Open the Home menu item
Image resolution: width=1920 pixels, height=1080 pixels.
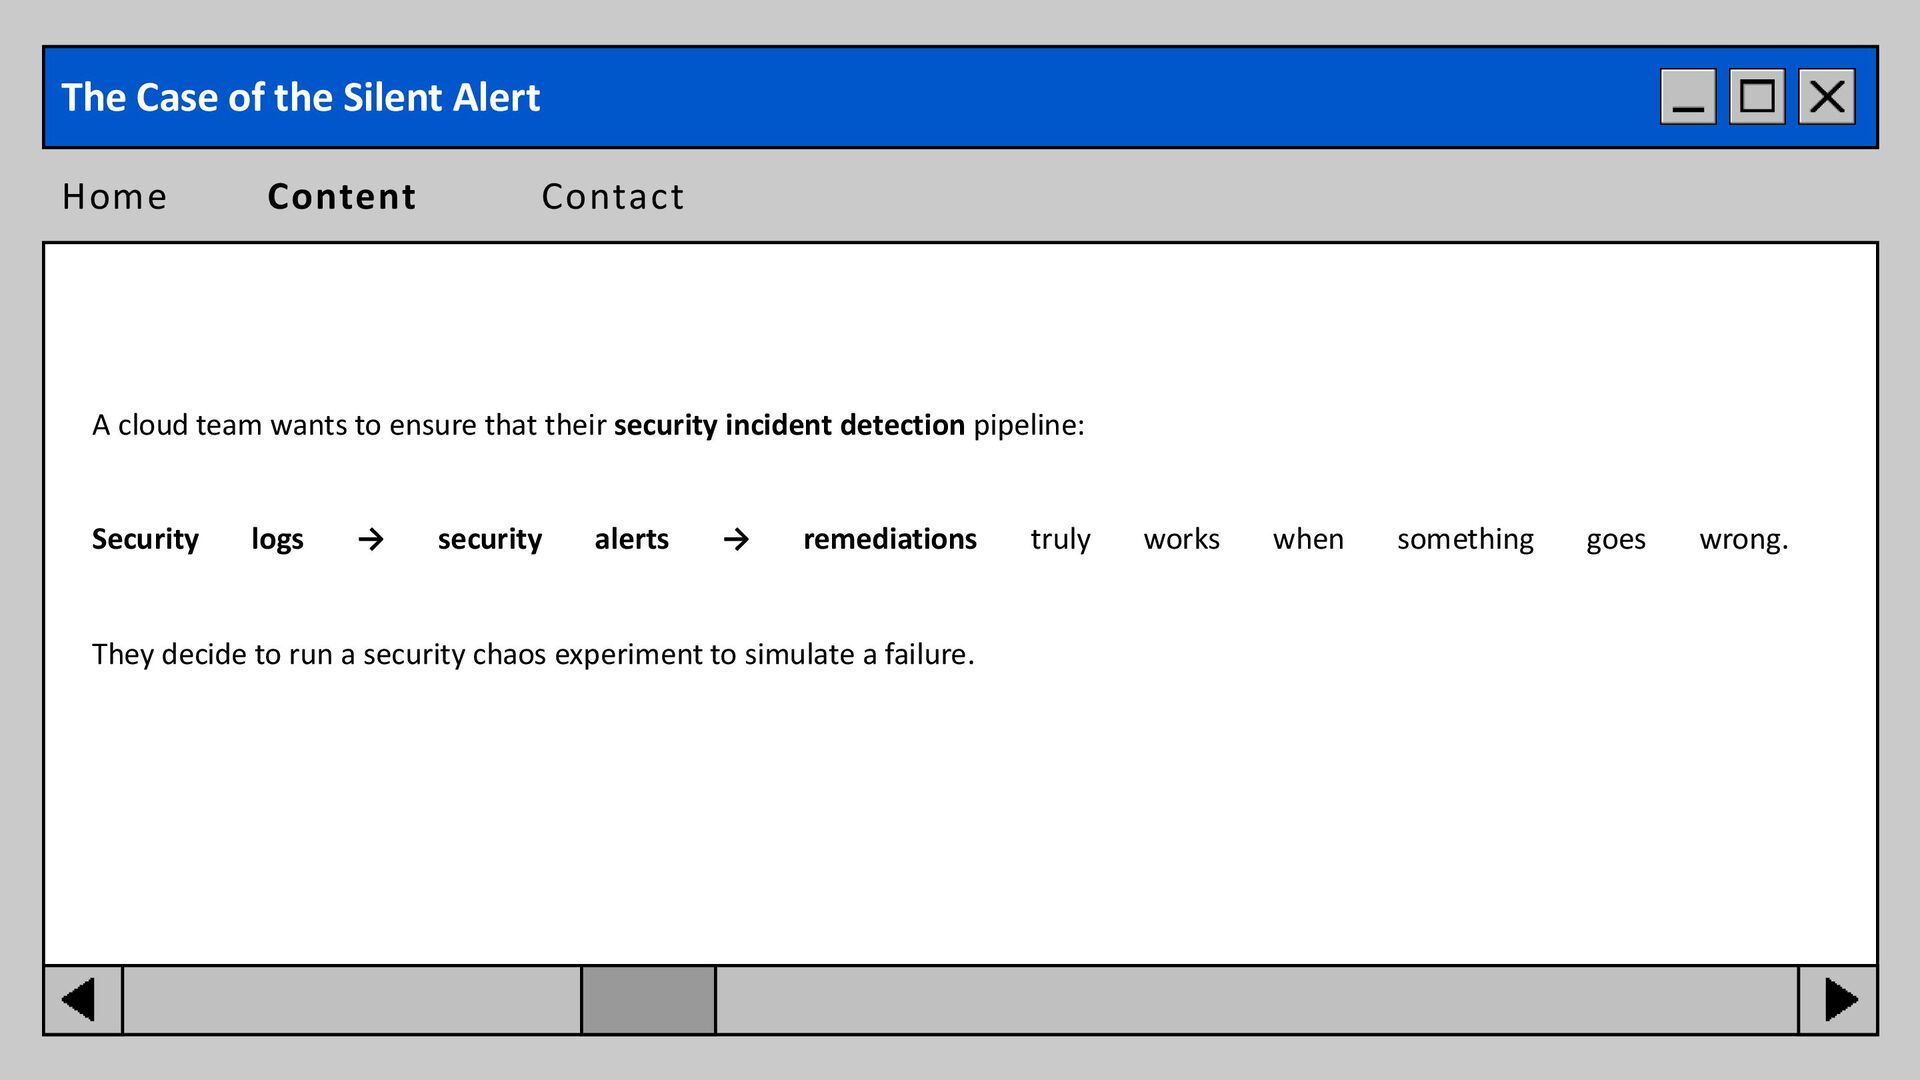pos(115,197)
